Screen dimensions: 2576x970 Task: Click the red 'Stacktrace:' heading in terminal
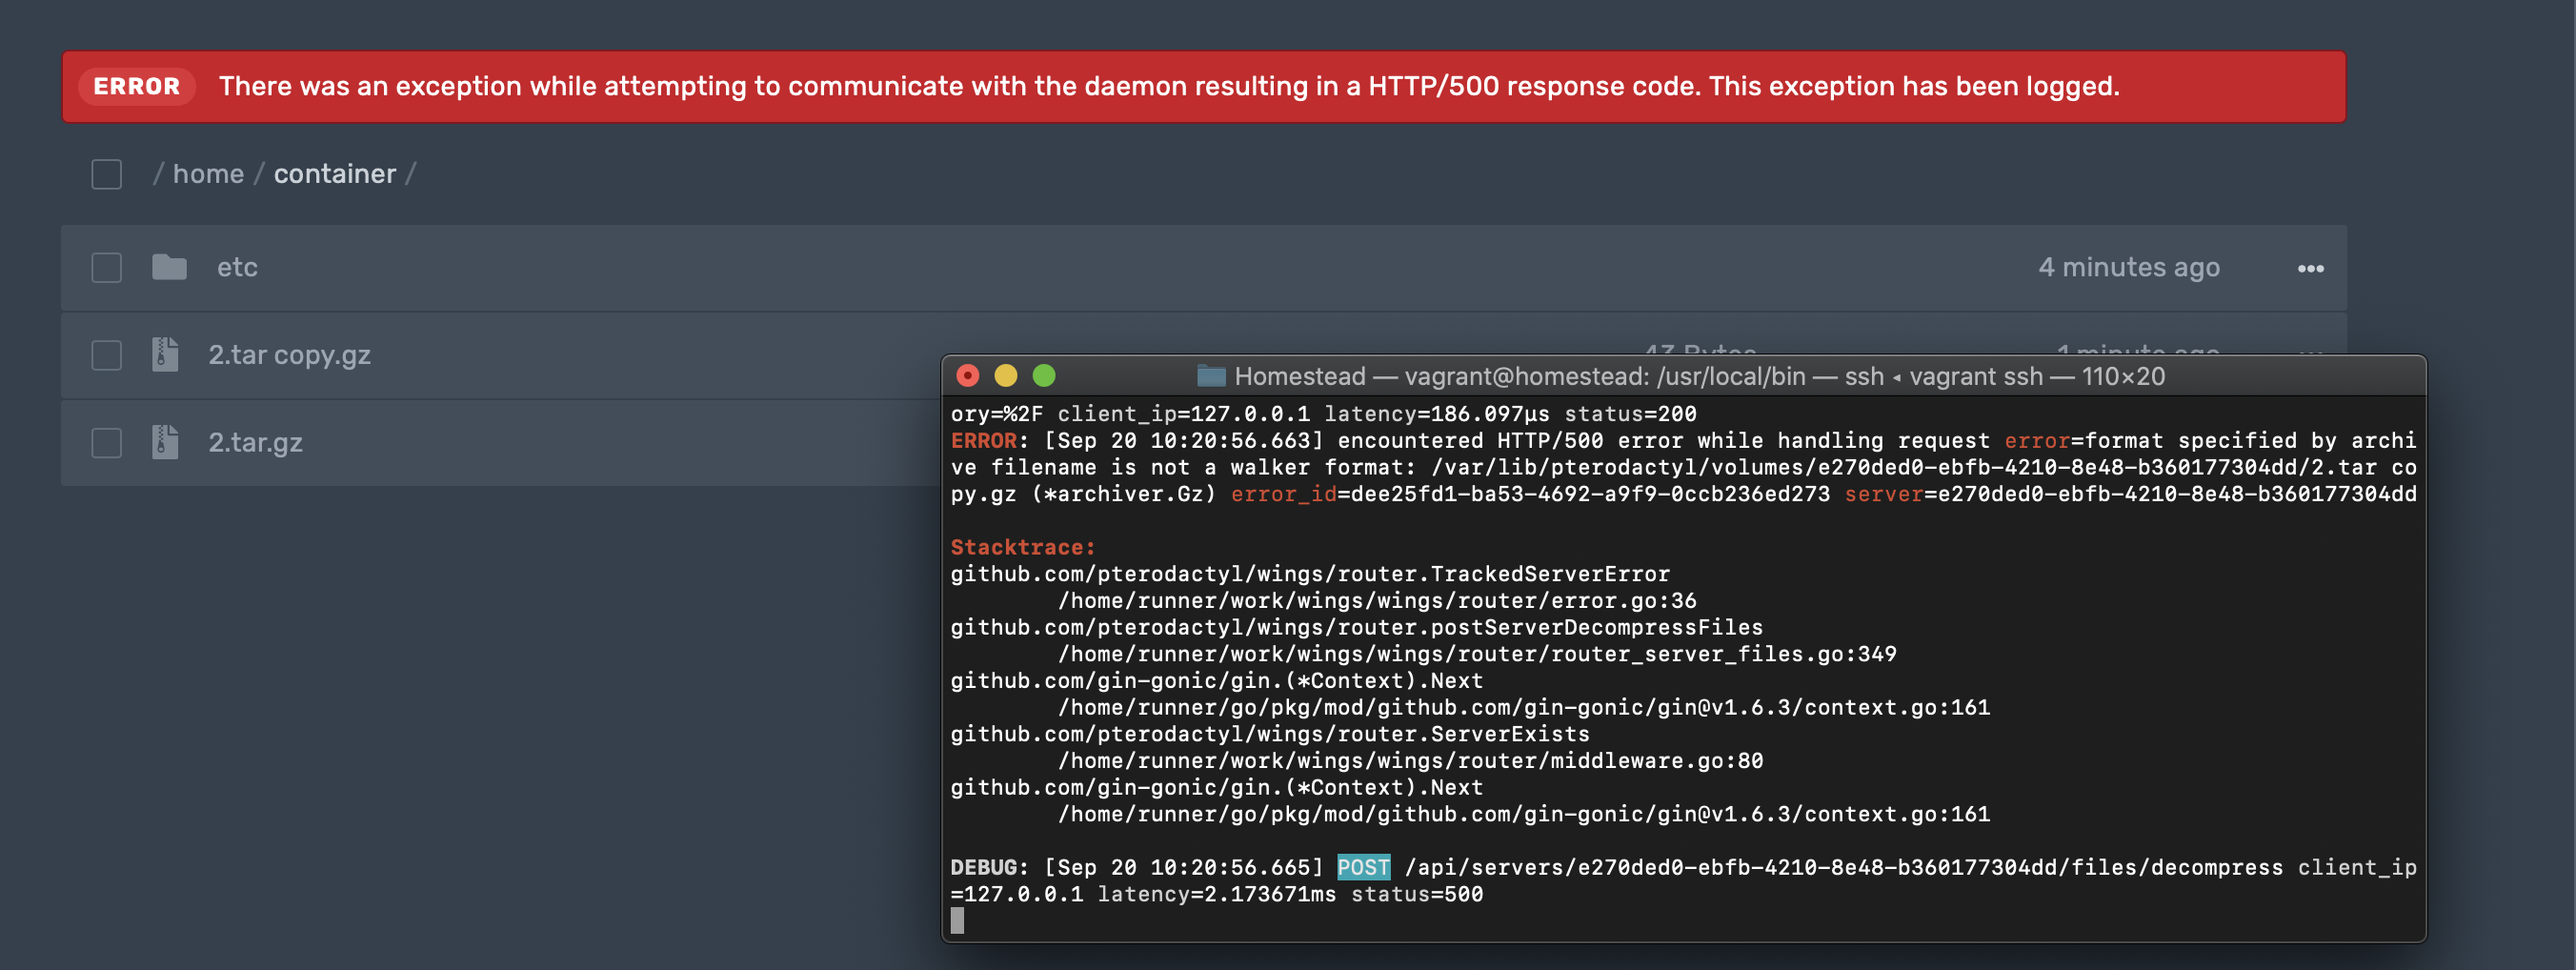[1023, 547]
